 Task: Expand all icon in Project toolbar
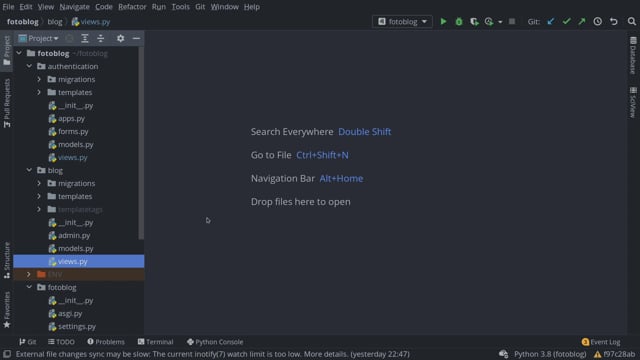click(85, 38)
